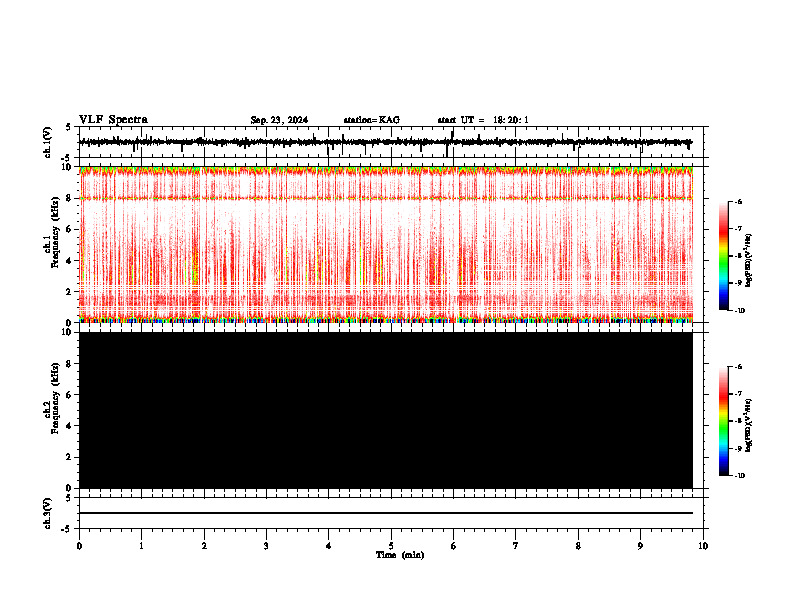Click the "-8" label on the lower colorbar
The width and height of the screenshot is (792, 612).
pos(738,421)
